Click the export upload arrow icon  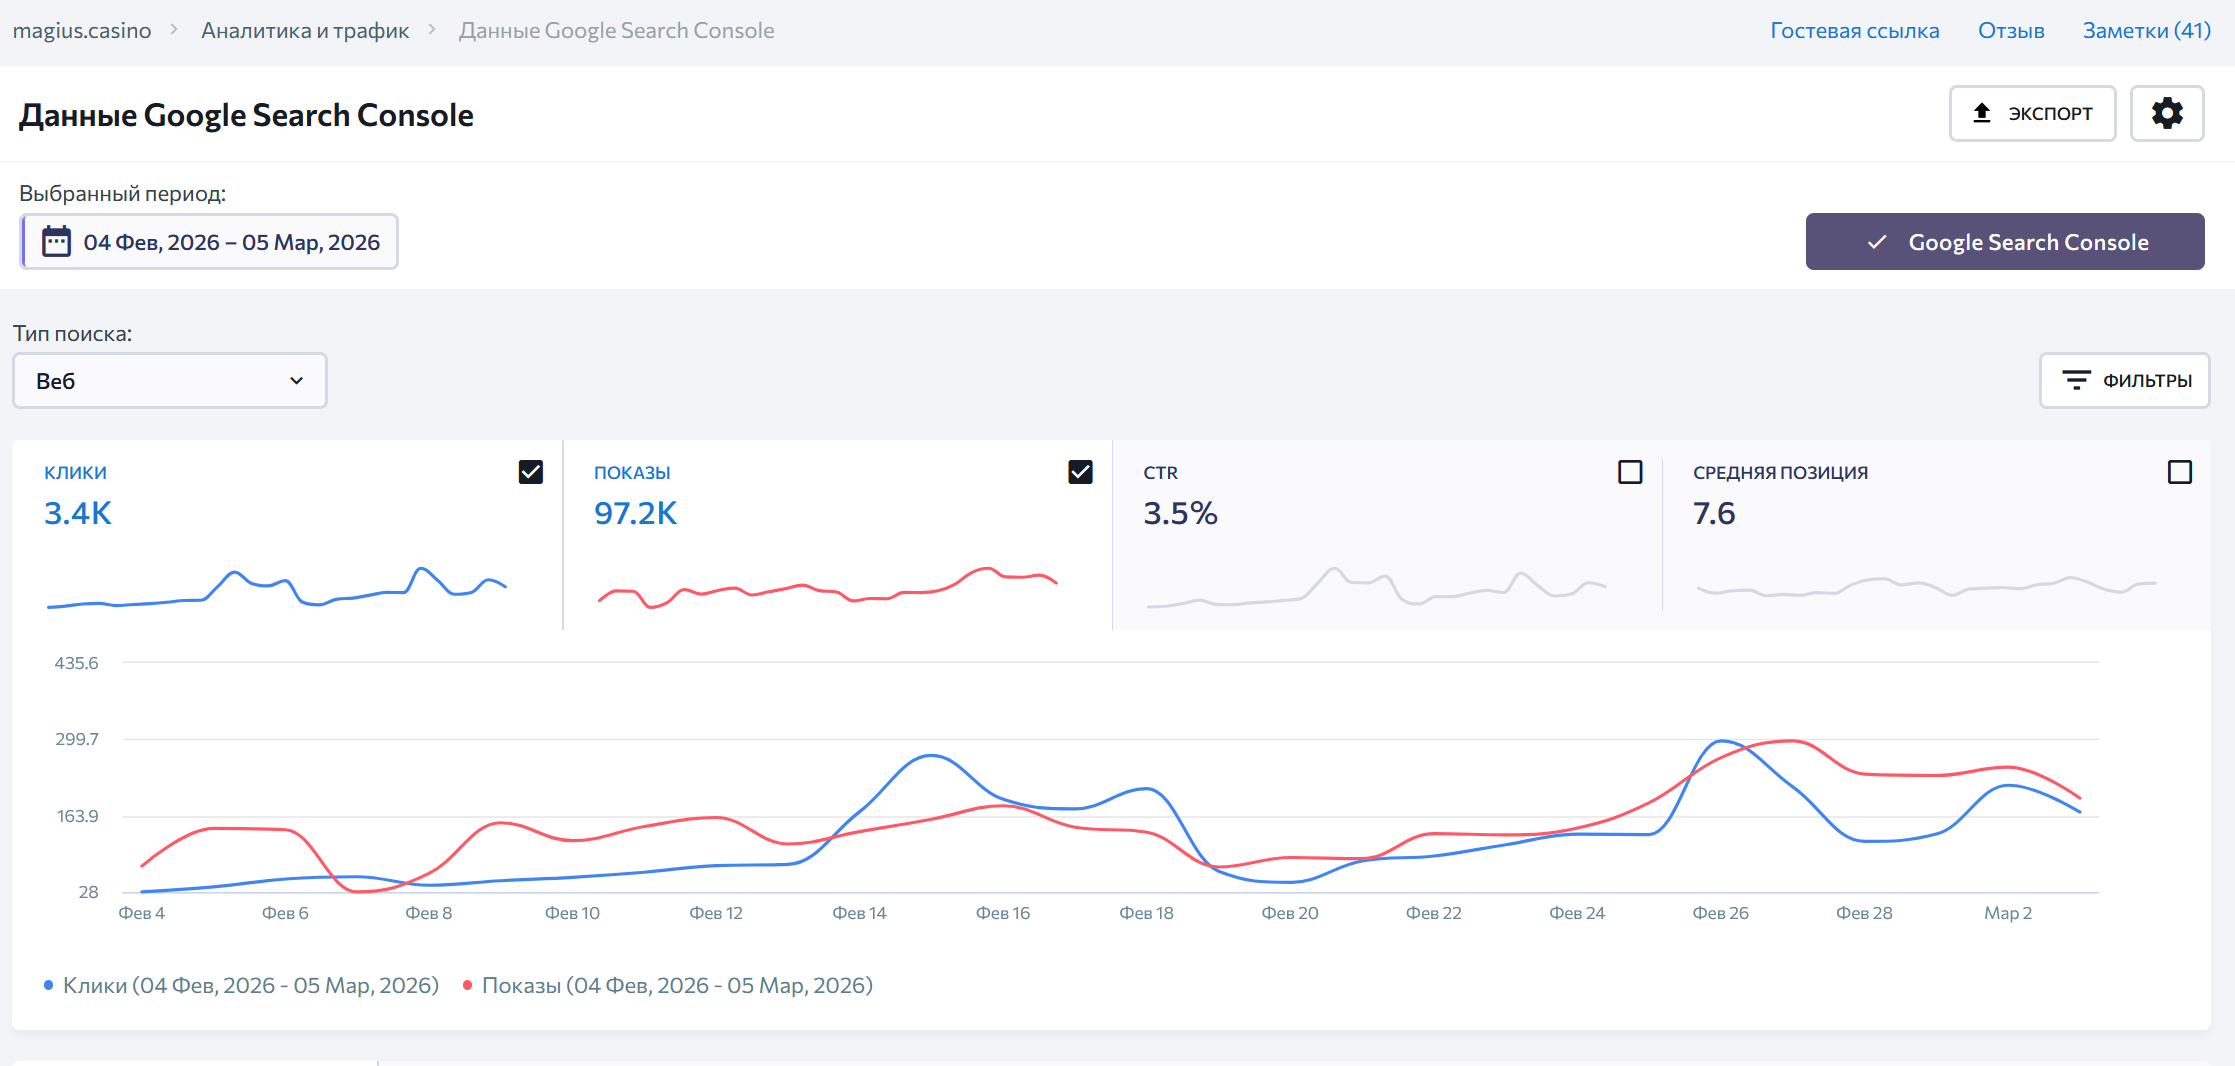[1981, 113]
